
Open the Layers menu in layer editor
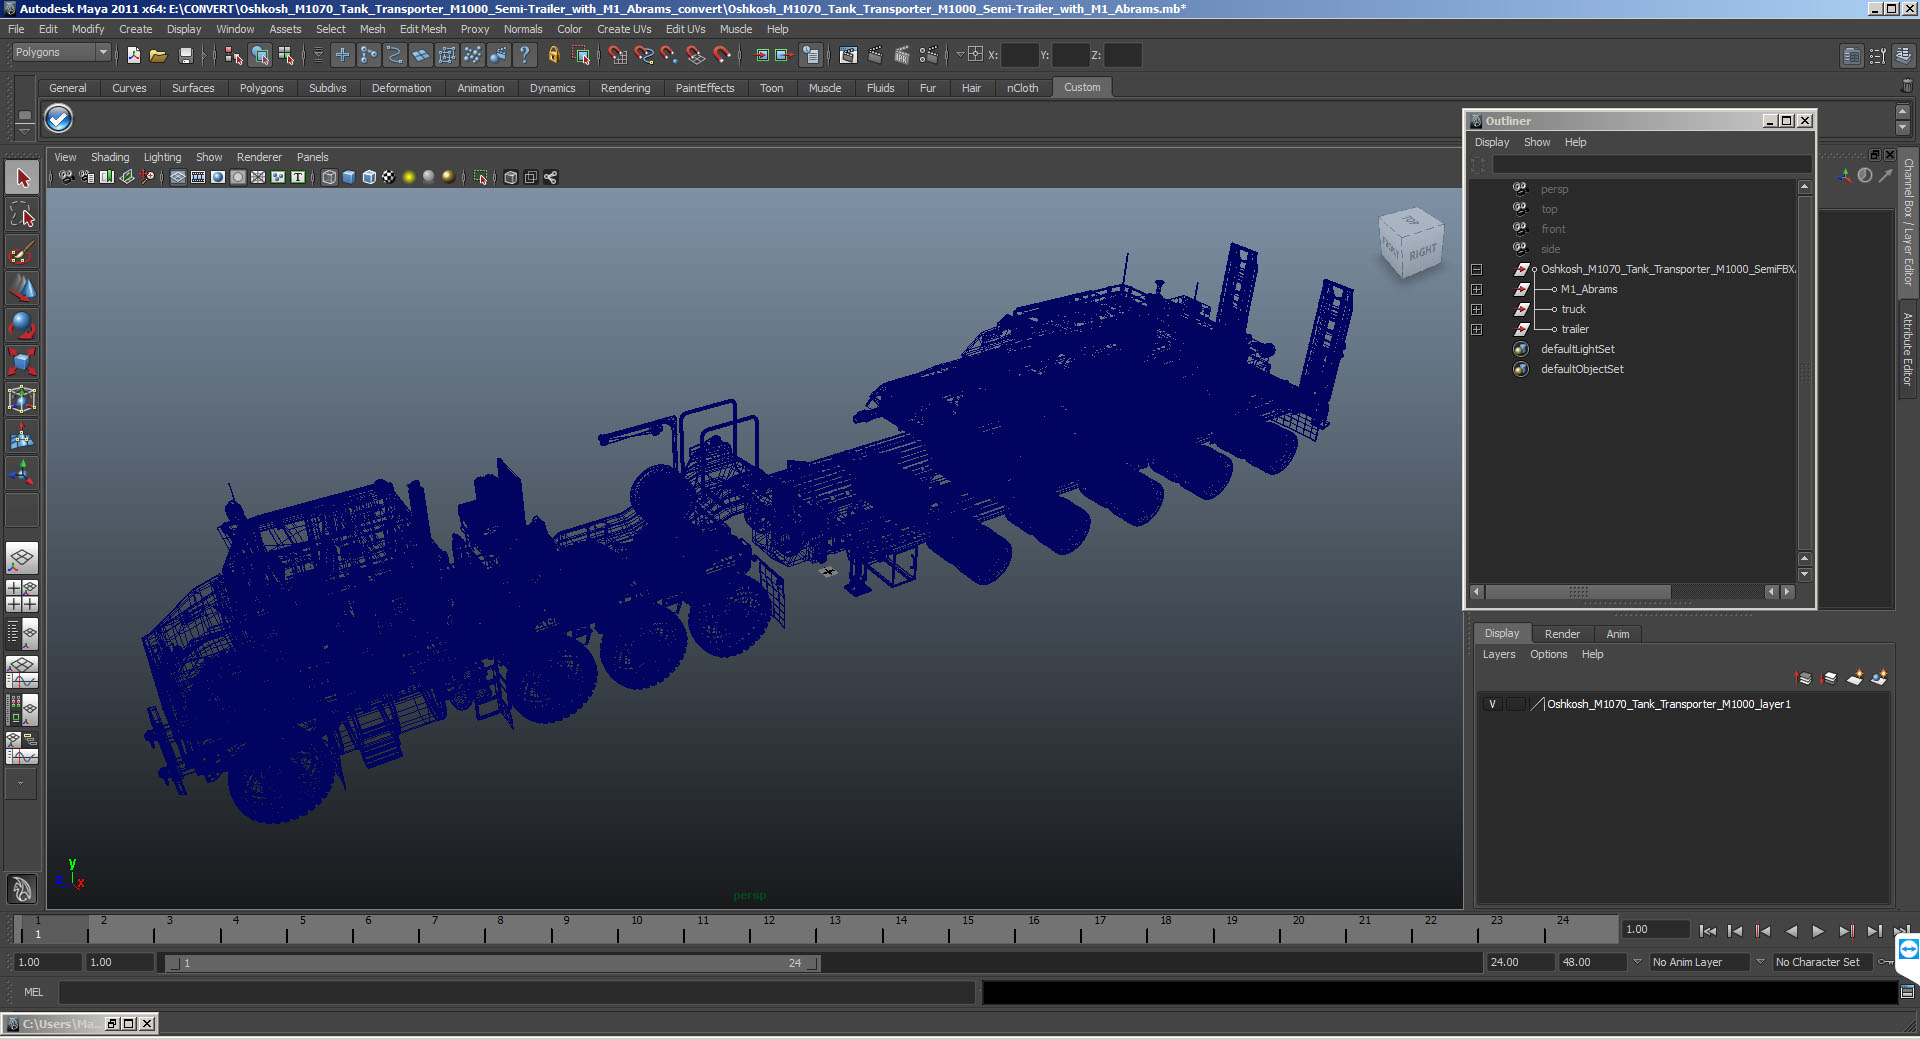(x=1498, y=654)
